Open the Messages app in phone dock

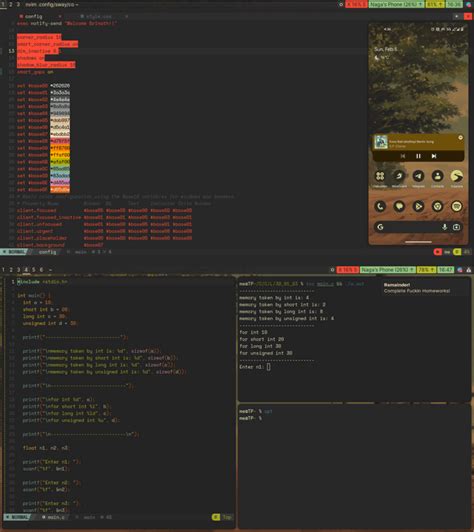click(x=399, y=206)
